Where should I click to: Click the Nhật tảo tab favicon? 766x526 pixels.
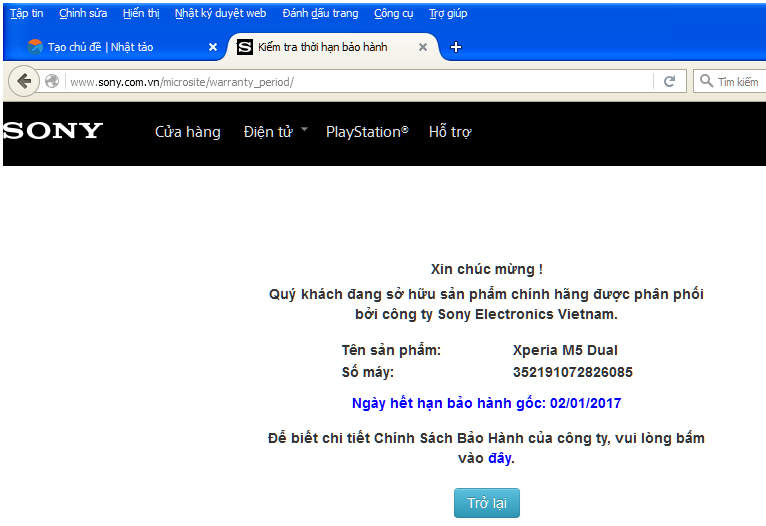pyautogui.click(x=35, y=46)
